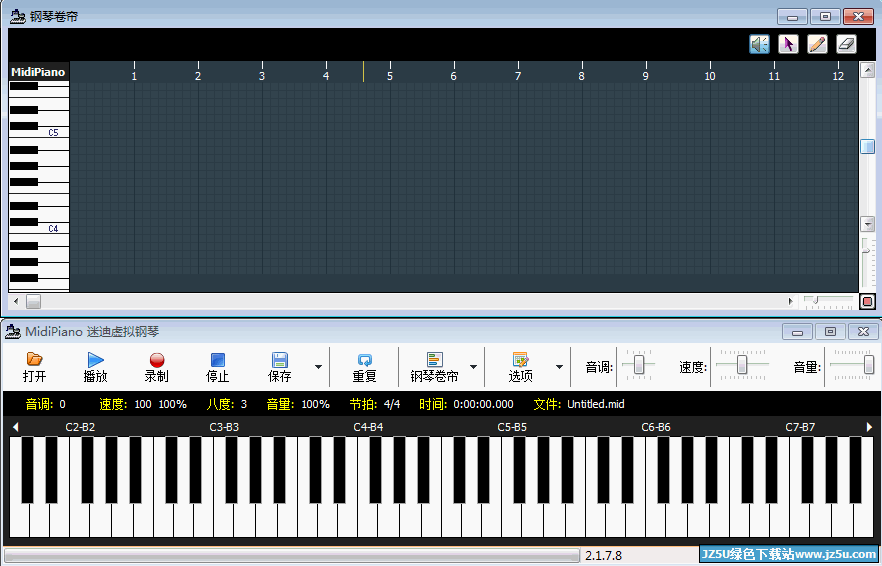882x566 pixels.
Task: Click the 音调 (pitch) slider handle
Action: coord(639,366)
